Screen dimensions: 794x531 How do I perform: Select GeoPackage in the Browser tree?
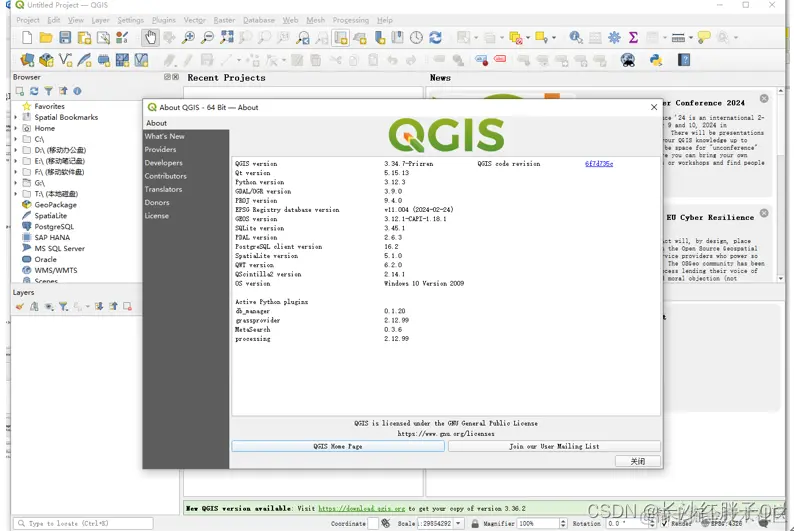click(x=56, y=205)
